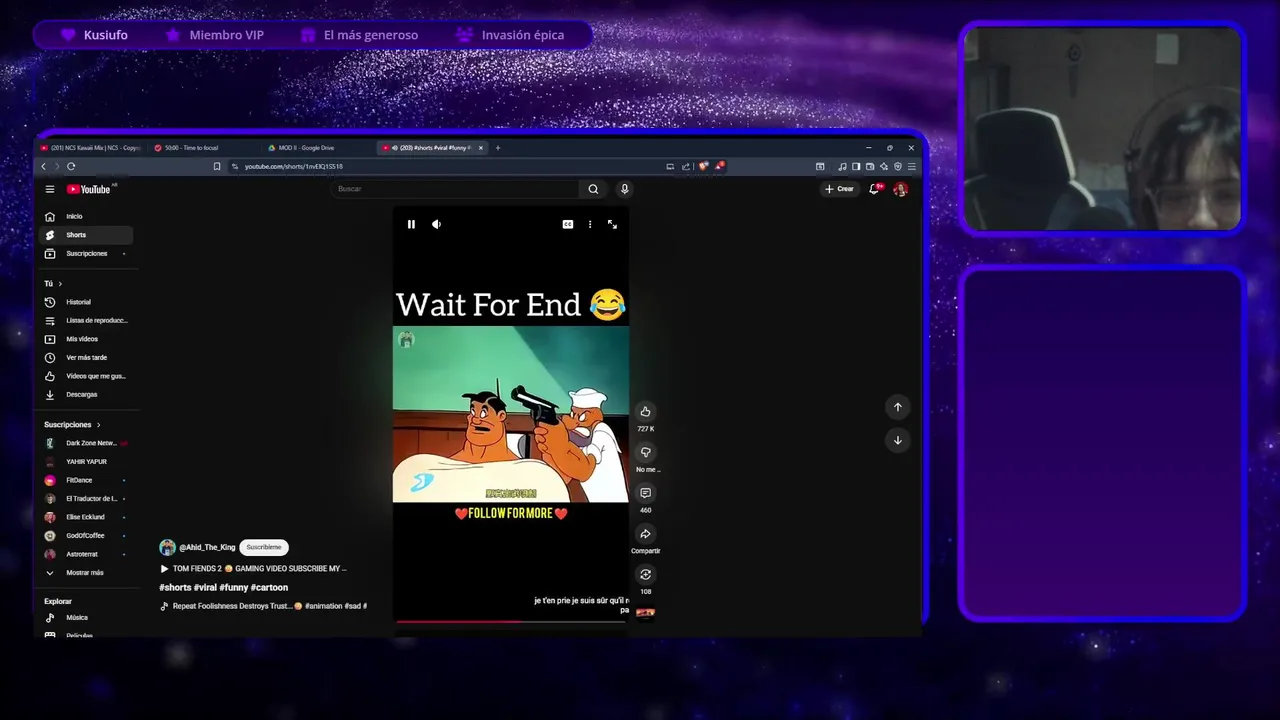Start voice search with the microphone

[x=624, y=189]
